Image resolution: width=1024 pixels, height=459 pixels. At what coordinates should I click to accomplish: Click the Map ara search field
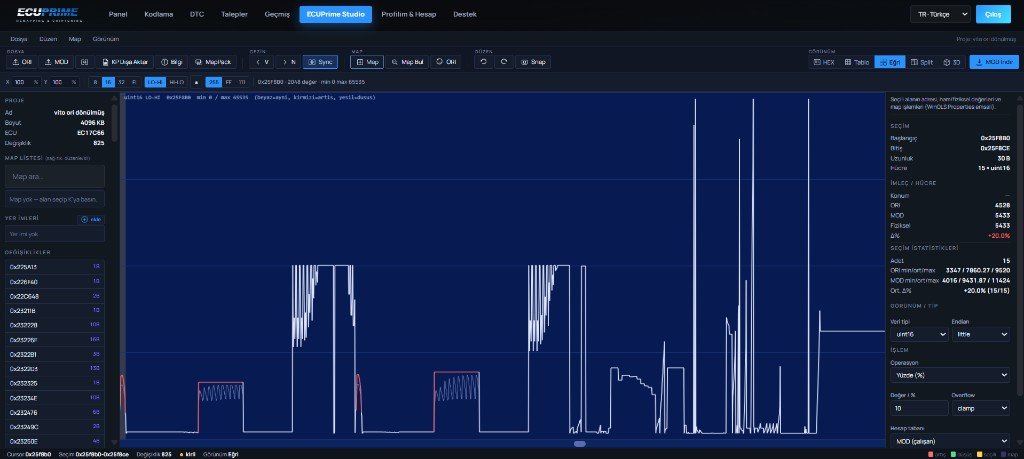[x=55, y=176]
